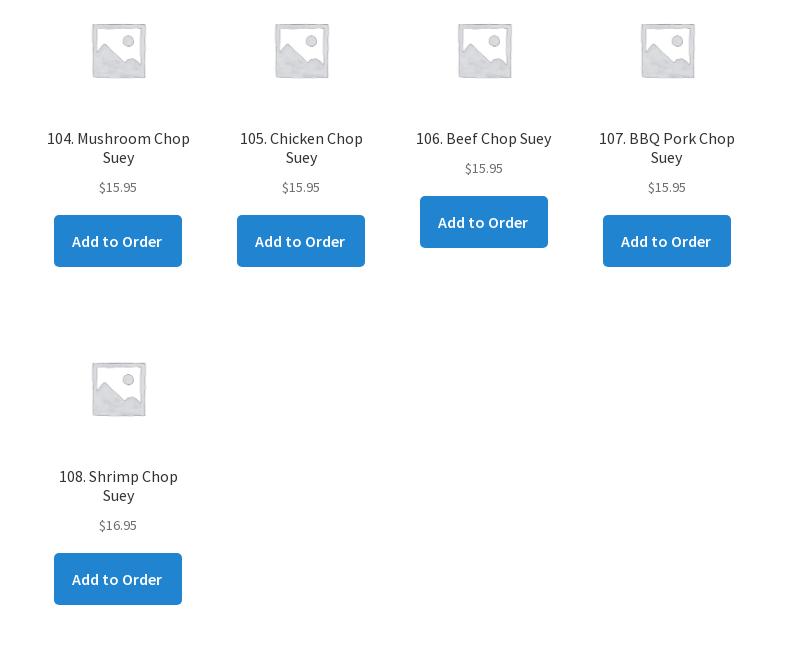Click the BBQ Pork Chop Suey placeholder image
Image resolution: width=785 pixels, height=667 pixels.
click(x=667, y=50)
